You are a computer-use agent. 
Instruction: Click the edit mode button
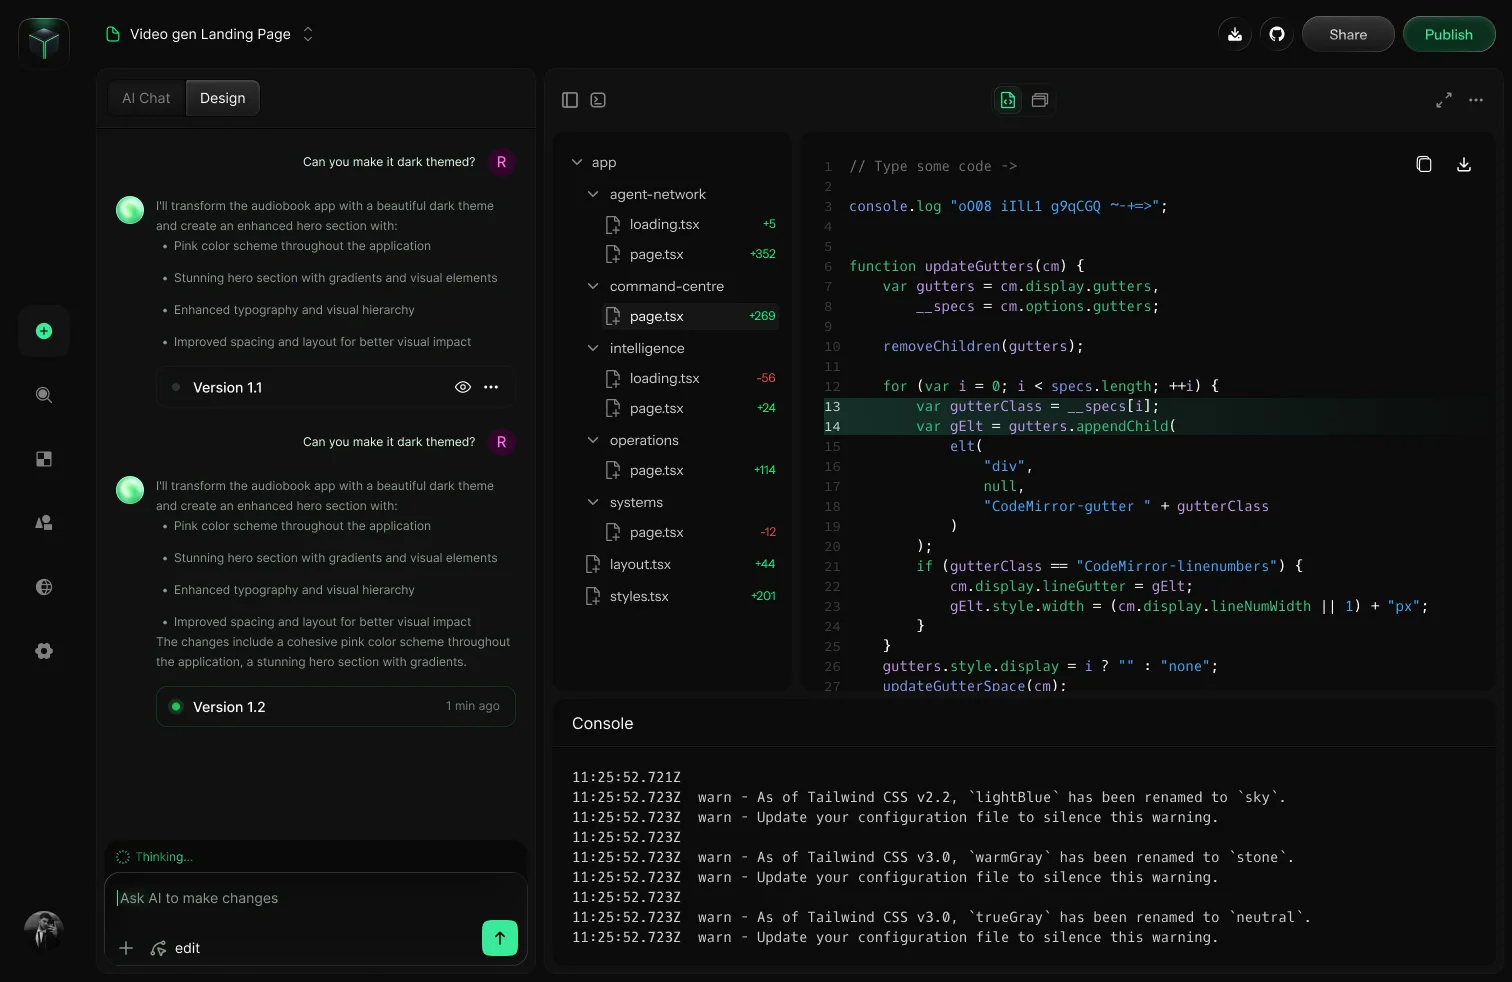click(175, 948)
